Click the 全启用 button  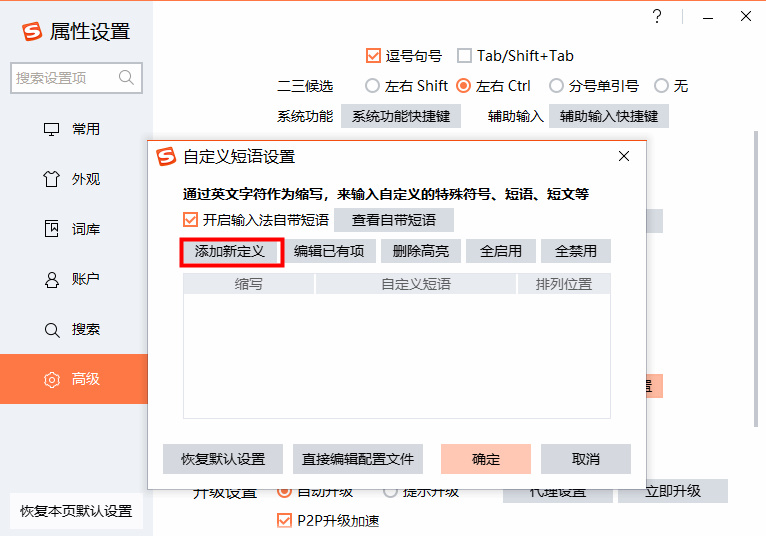click(x=501, y=251)
